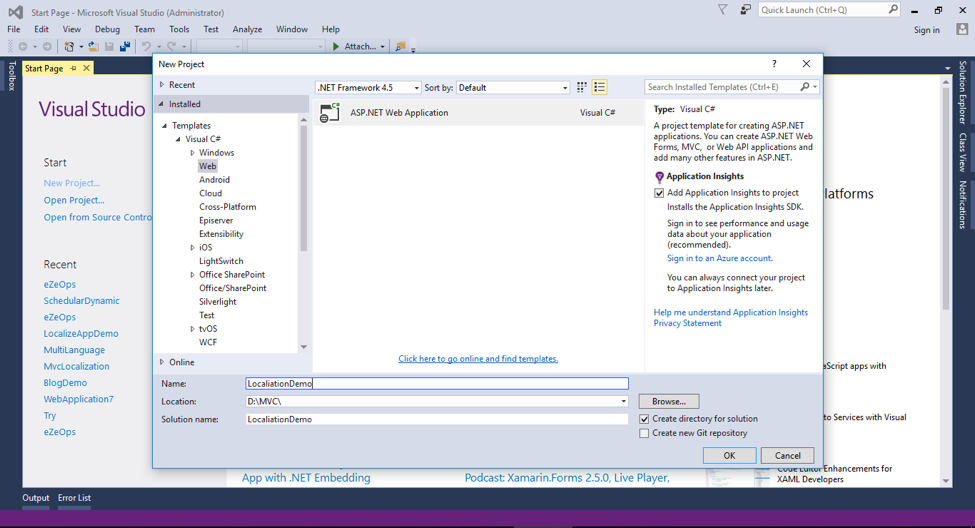The height and width of the screenshot is (528, 975).
Task: Click the template tree vertical scrollbar
Action: pos(304,190)
